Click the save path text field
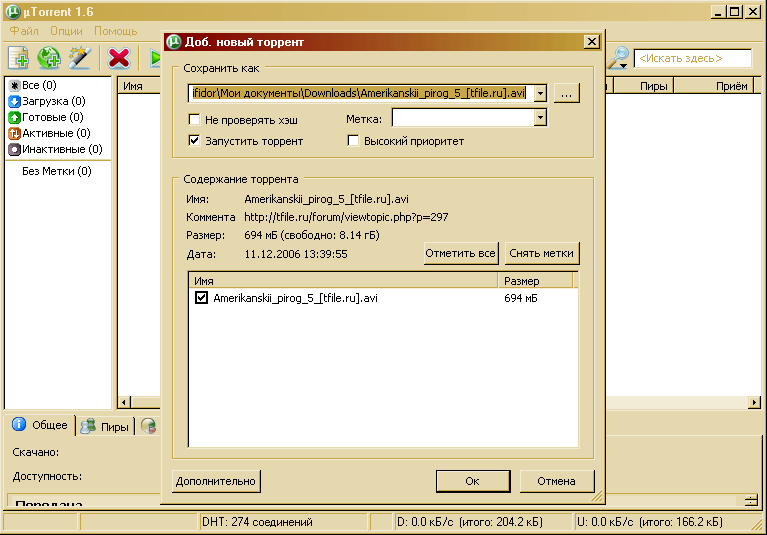The height and width of the screenshot is (535, 767). click(361, 93)
